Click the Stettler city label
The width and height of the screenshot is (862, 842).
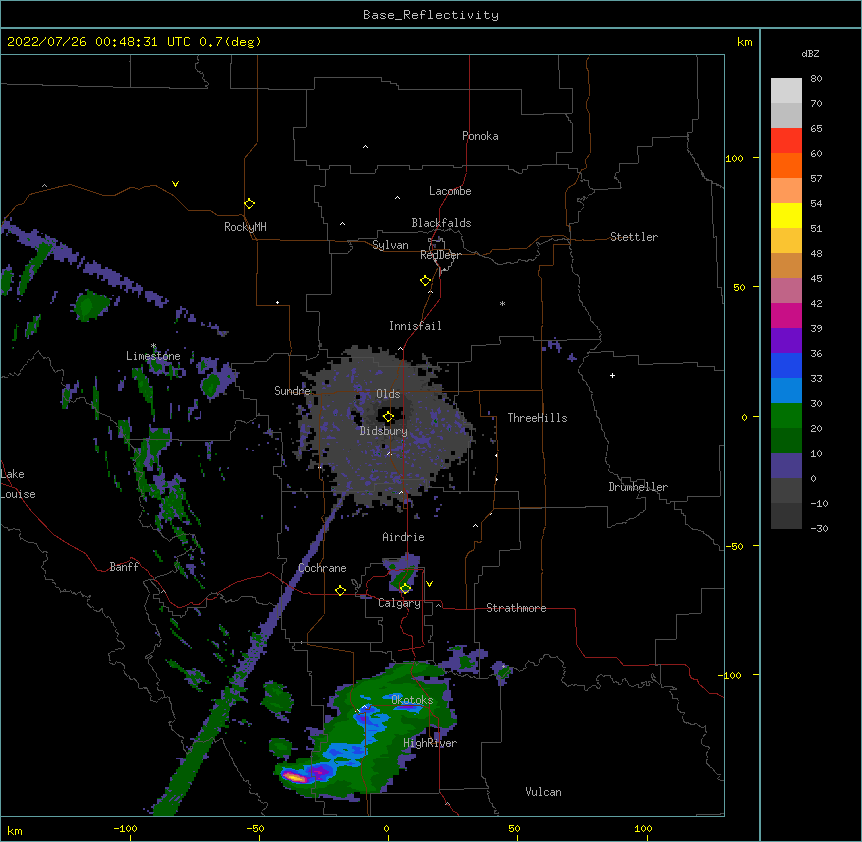tap(634, 237)
